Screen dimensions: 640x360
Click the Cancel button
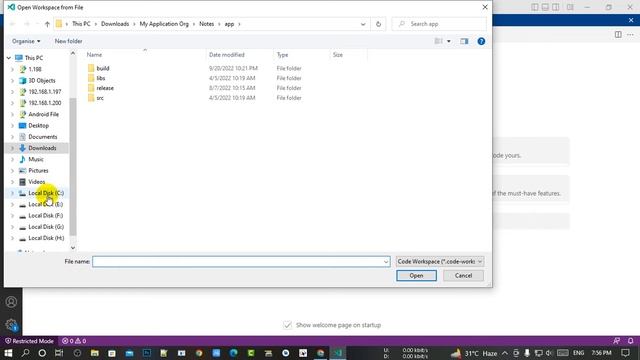(463, 276)
